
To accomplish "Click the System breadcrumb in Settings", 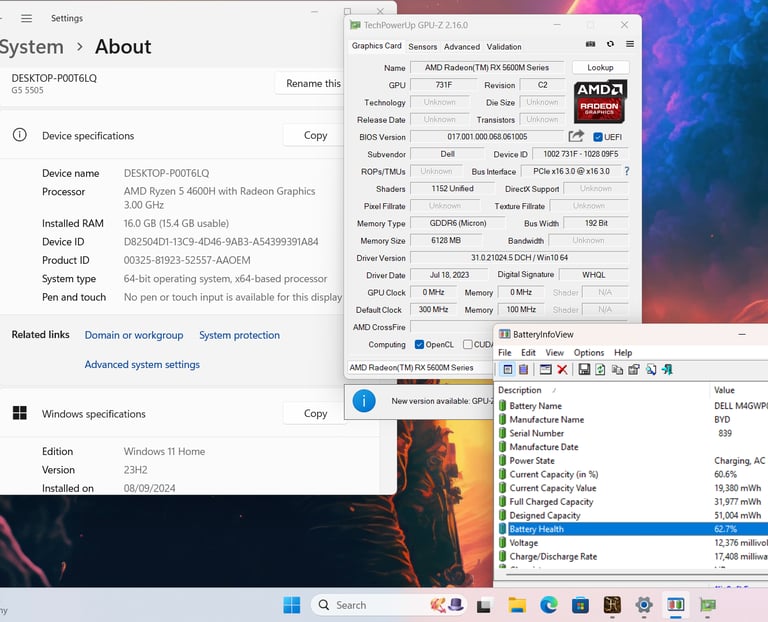I will click(31, 47).
